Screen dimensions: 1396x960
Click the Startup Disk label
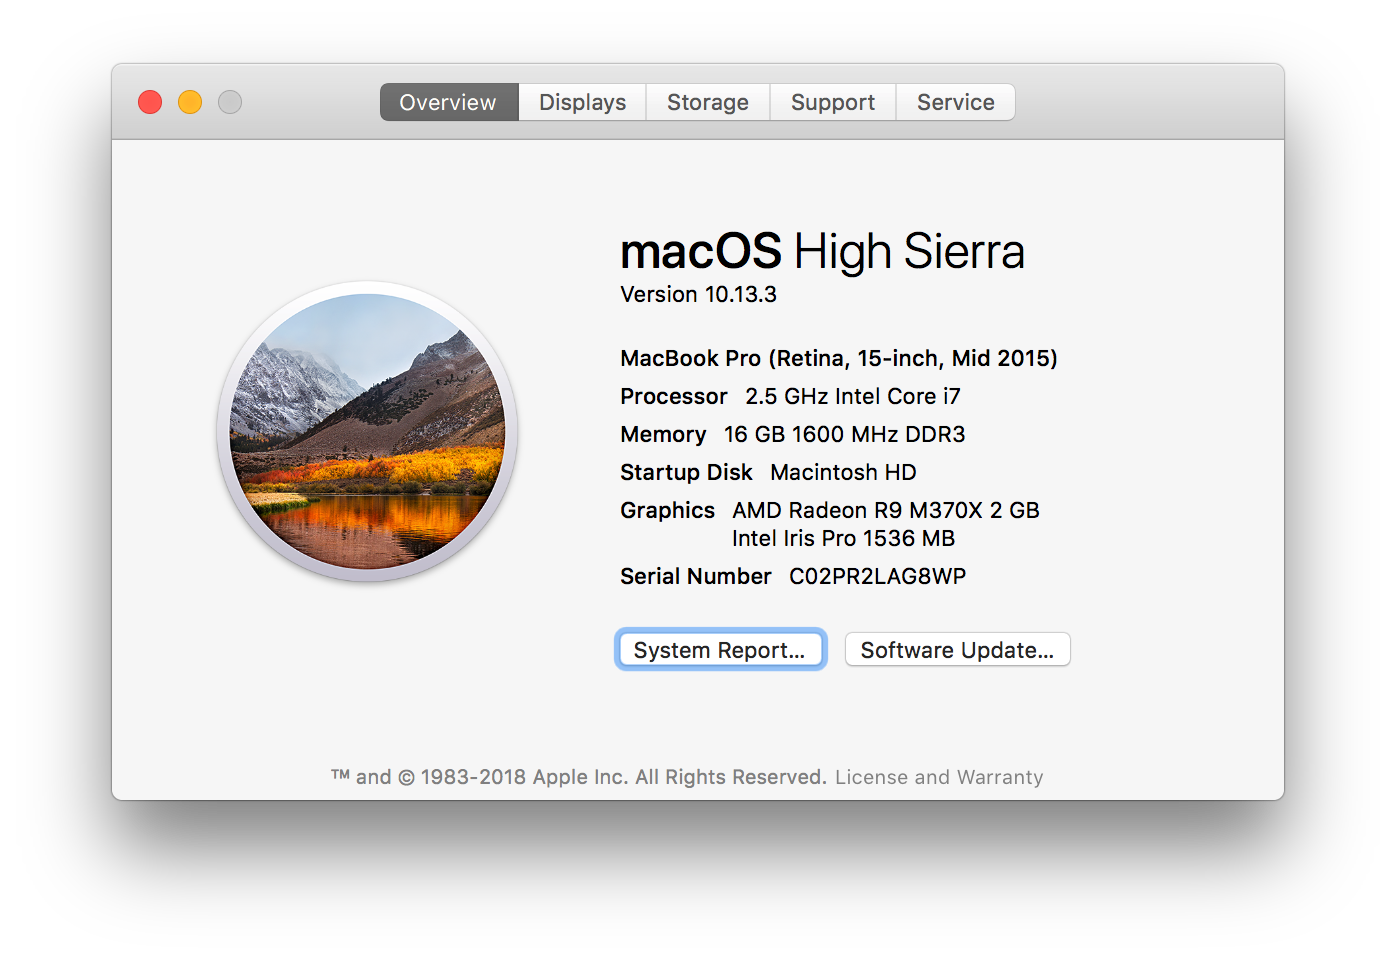(x=686, y=472)
